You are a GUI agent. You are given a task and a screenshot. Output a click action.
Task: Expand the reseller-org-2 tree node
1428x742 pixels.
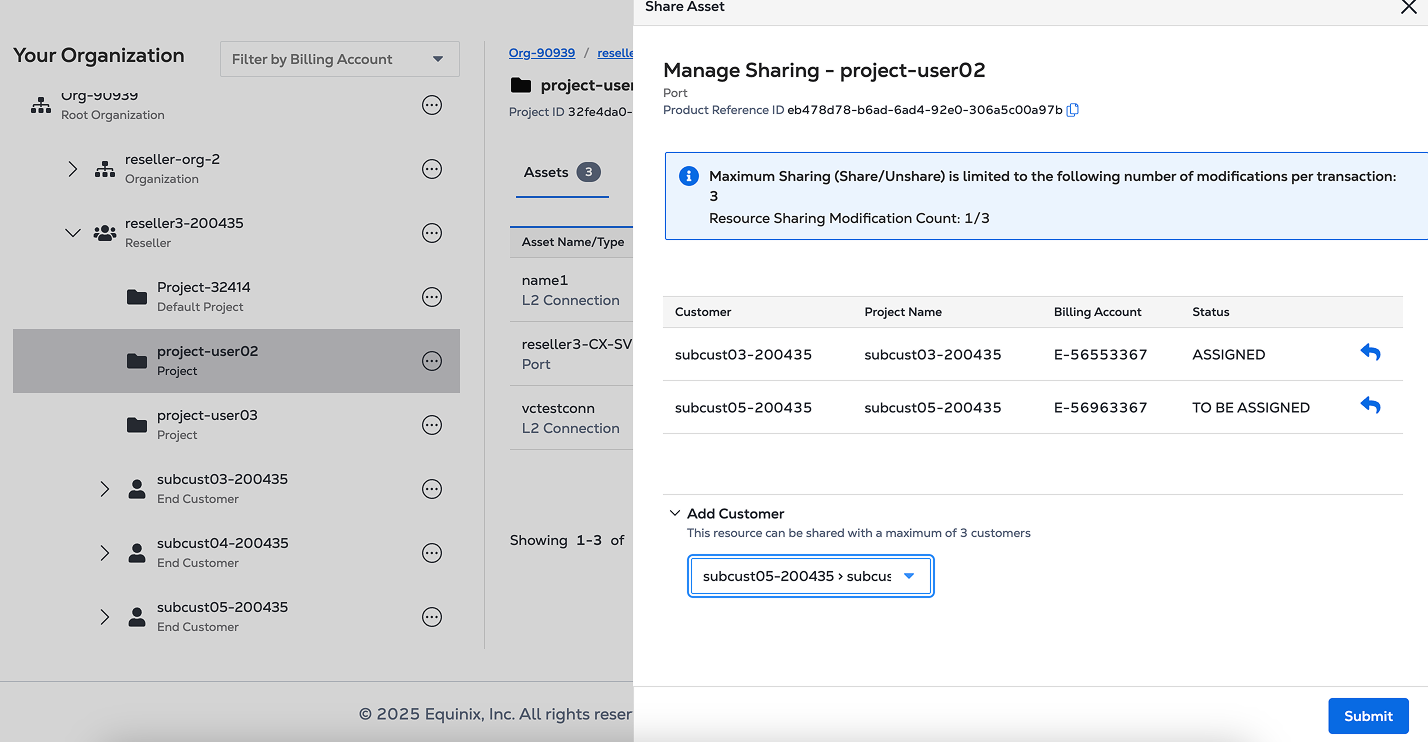(73, 169)
